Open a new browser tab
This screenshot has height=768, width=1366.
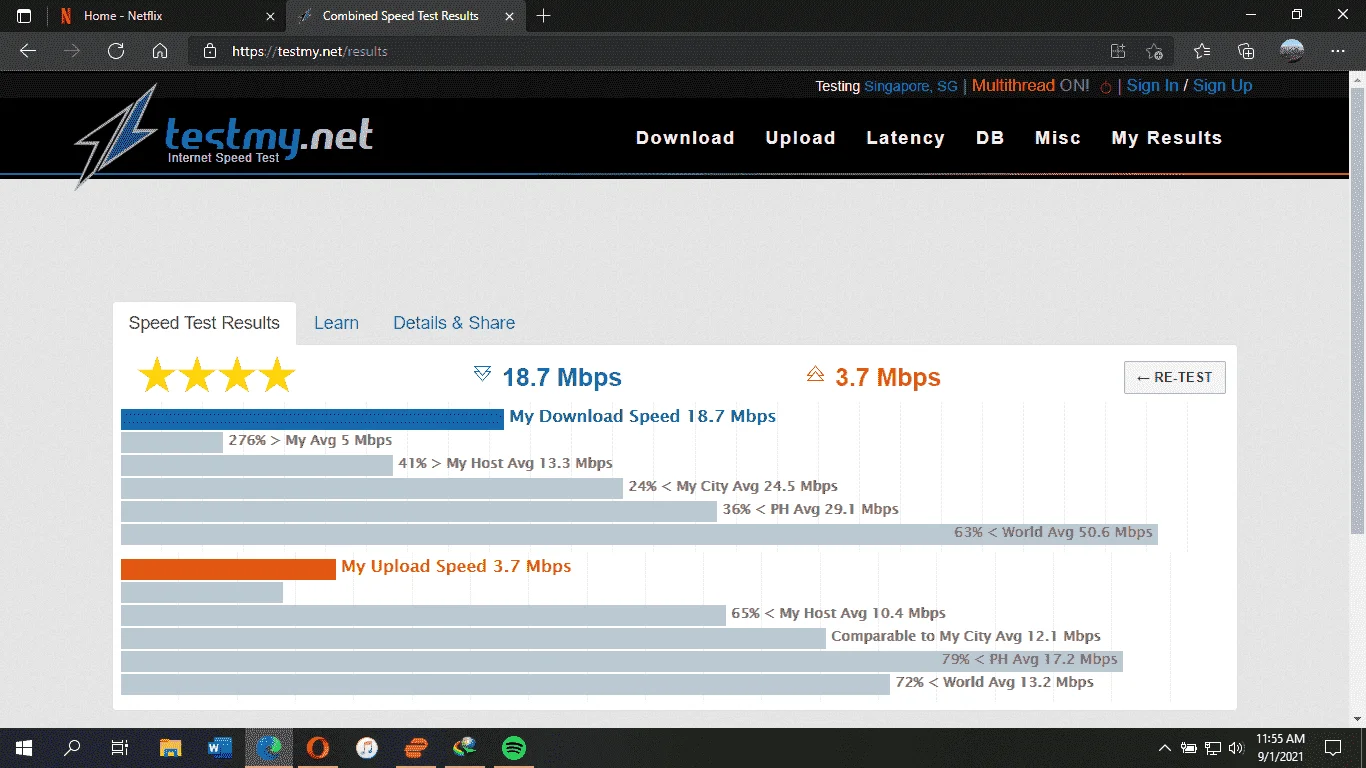pos(544,16)
